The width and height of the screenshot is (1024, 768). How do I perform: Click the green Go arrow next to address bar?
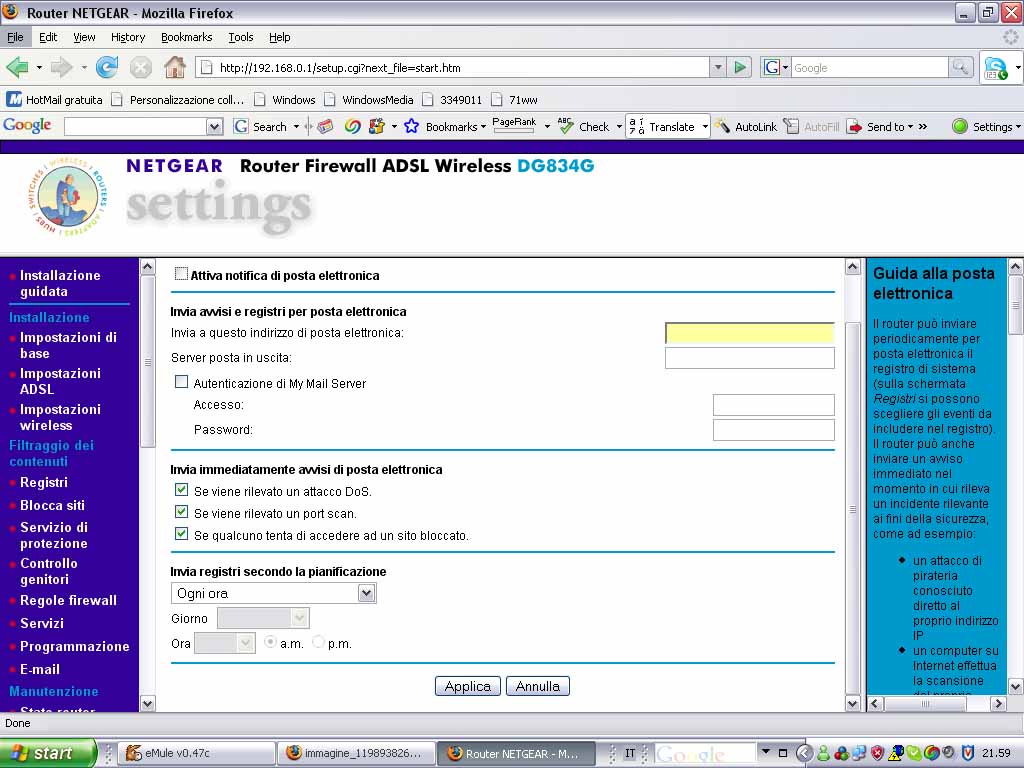740,67
